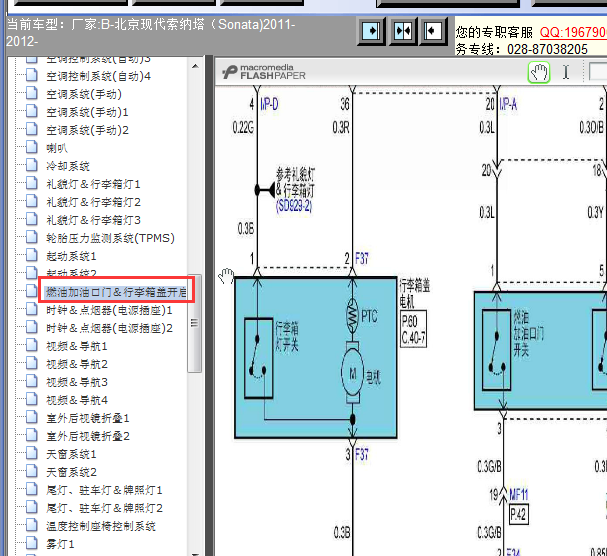The height and width of the screenshot is (556, 607).
Task: Click the MF11 connector label
Action: pos(518,494)
